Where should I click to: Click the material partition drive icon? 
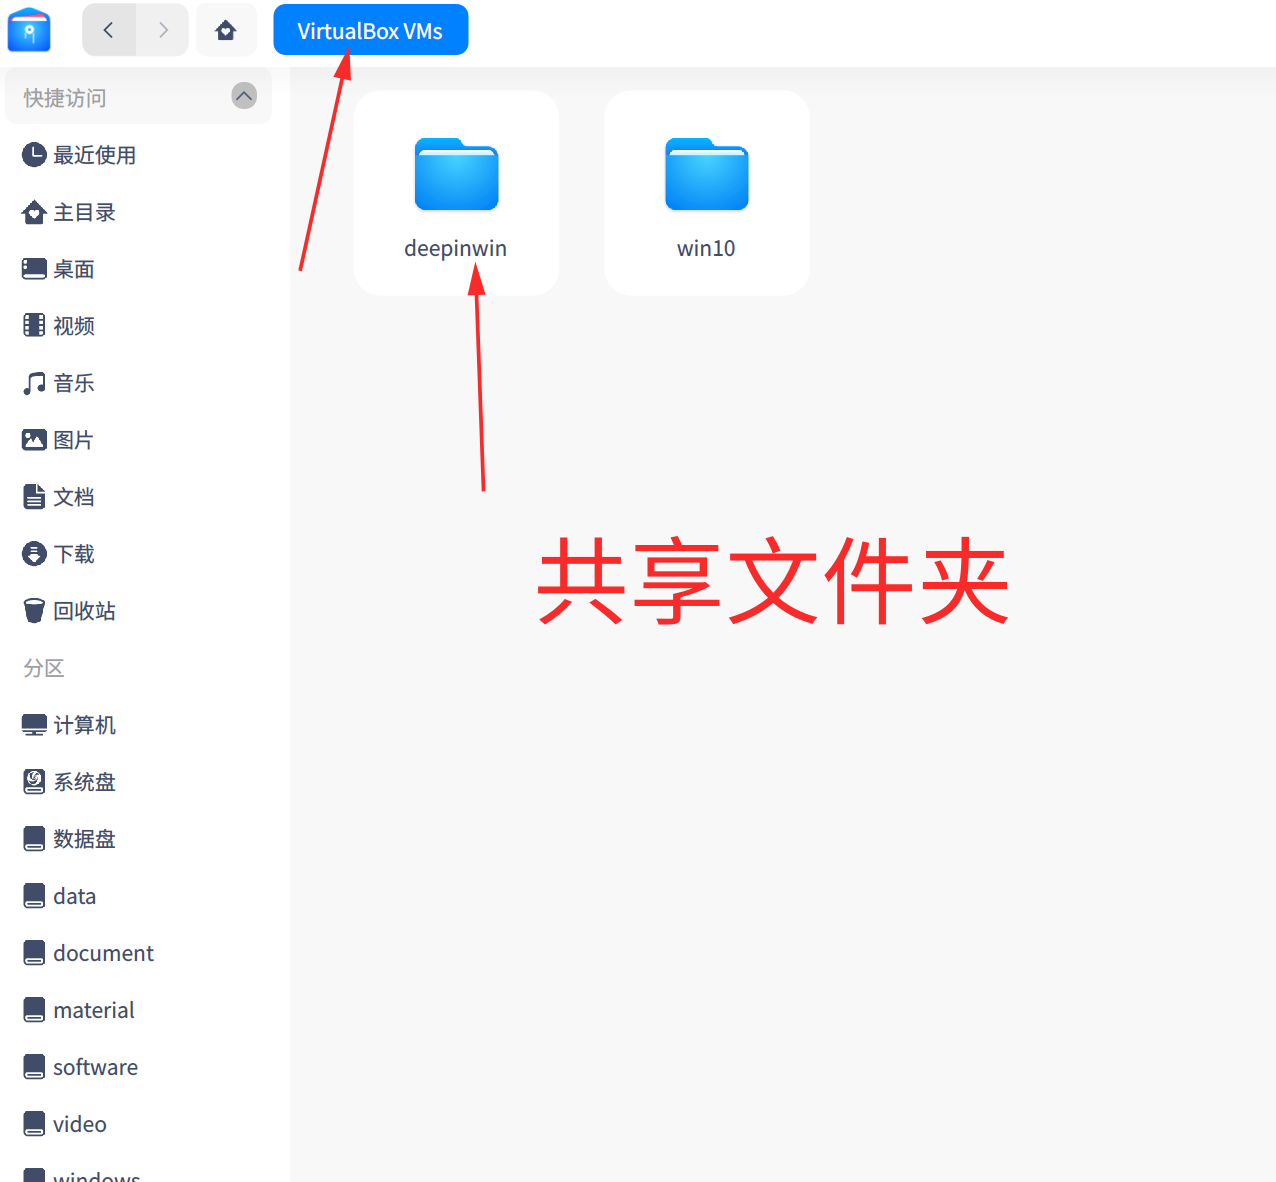coord(34,1010)
